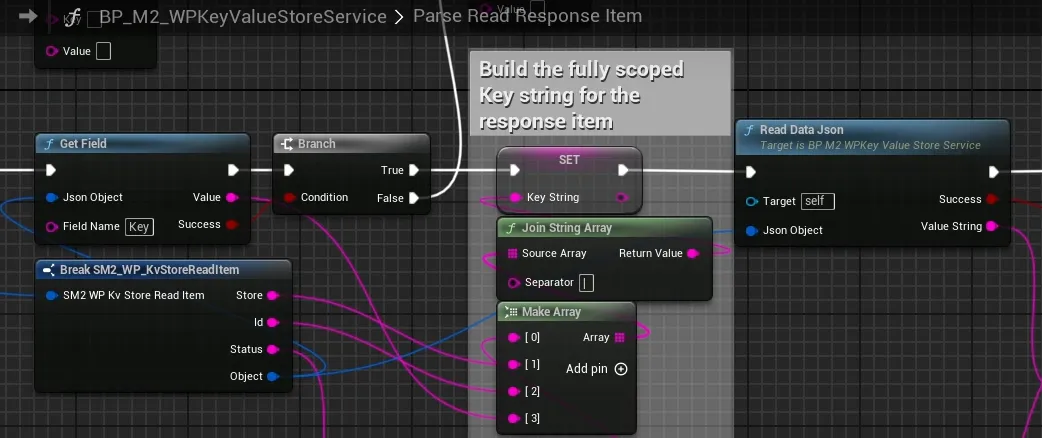Image resolution: width=1042 pixels, height=438 pixels.
Task: Click the Join String Array function icon
Action: [510, 228]
